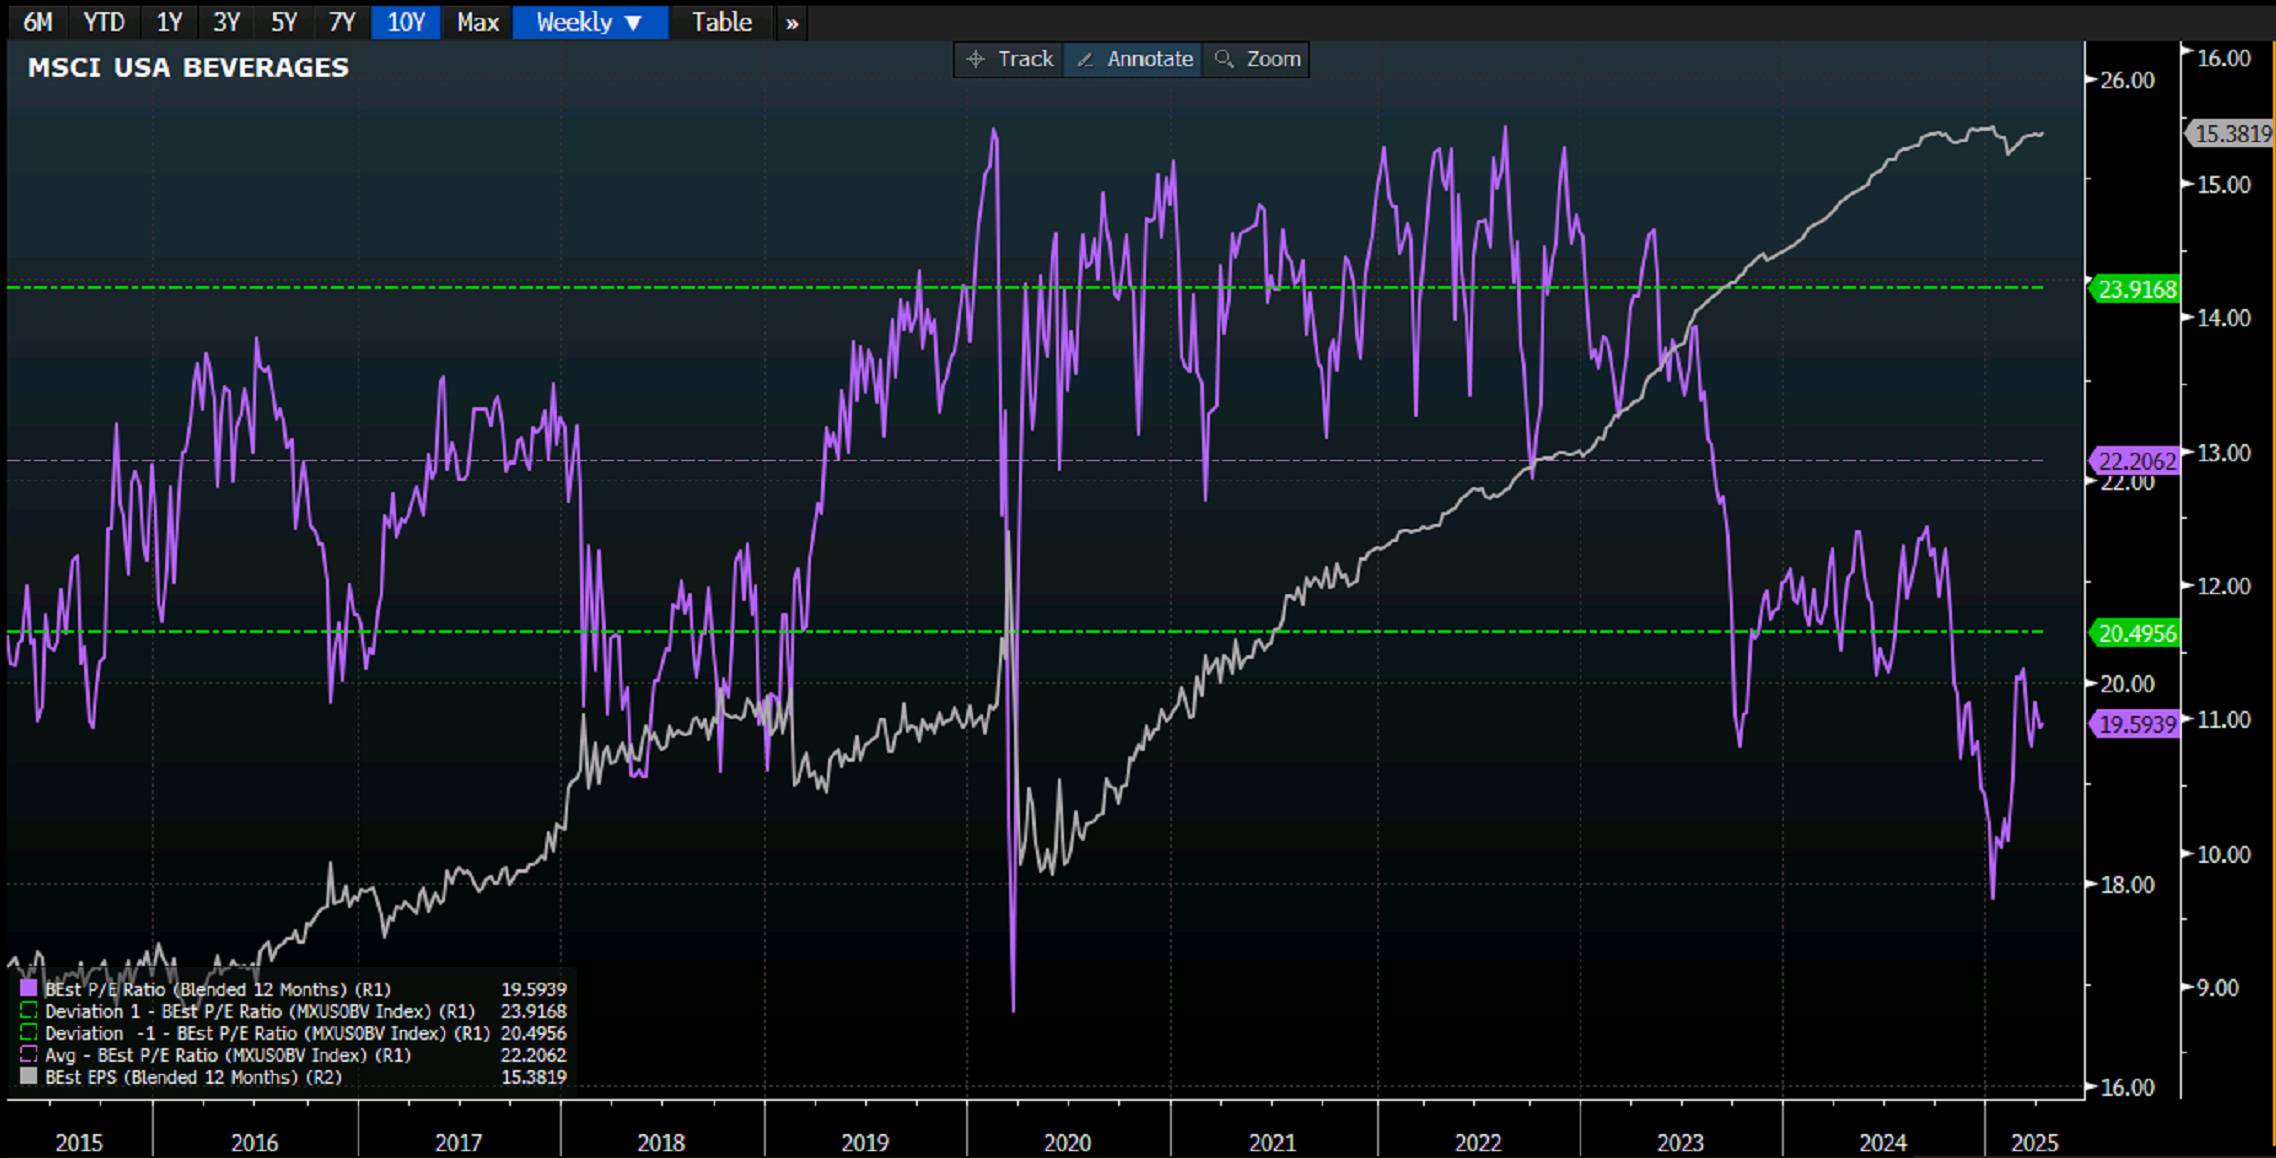Activate the Track crosshair tool
Viewport: 2276px width, 1158px height.
coord(1009,59)
